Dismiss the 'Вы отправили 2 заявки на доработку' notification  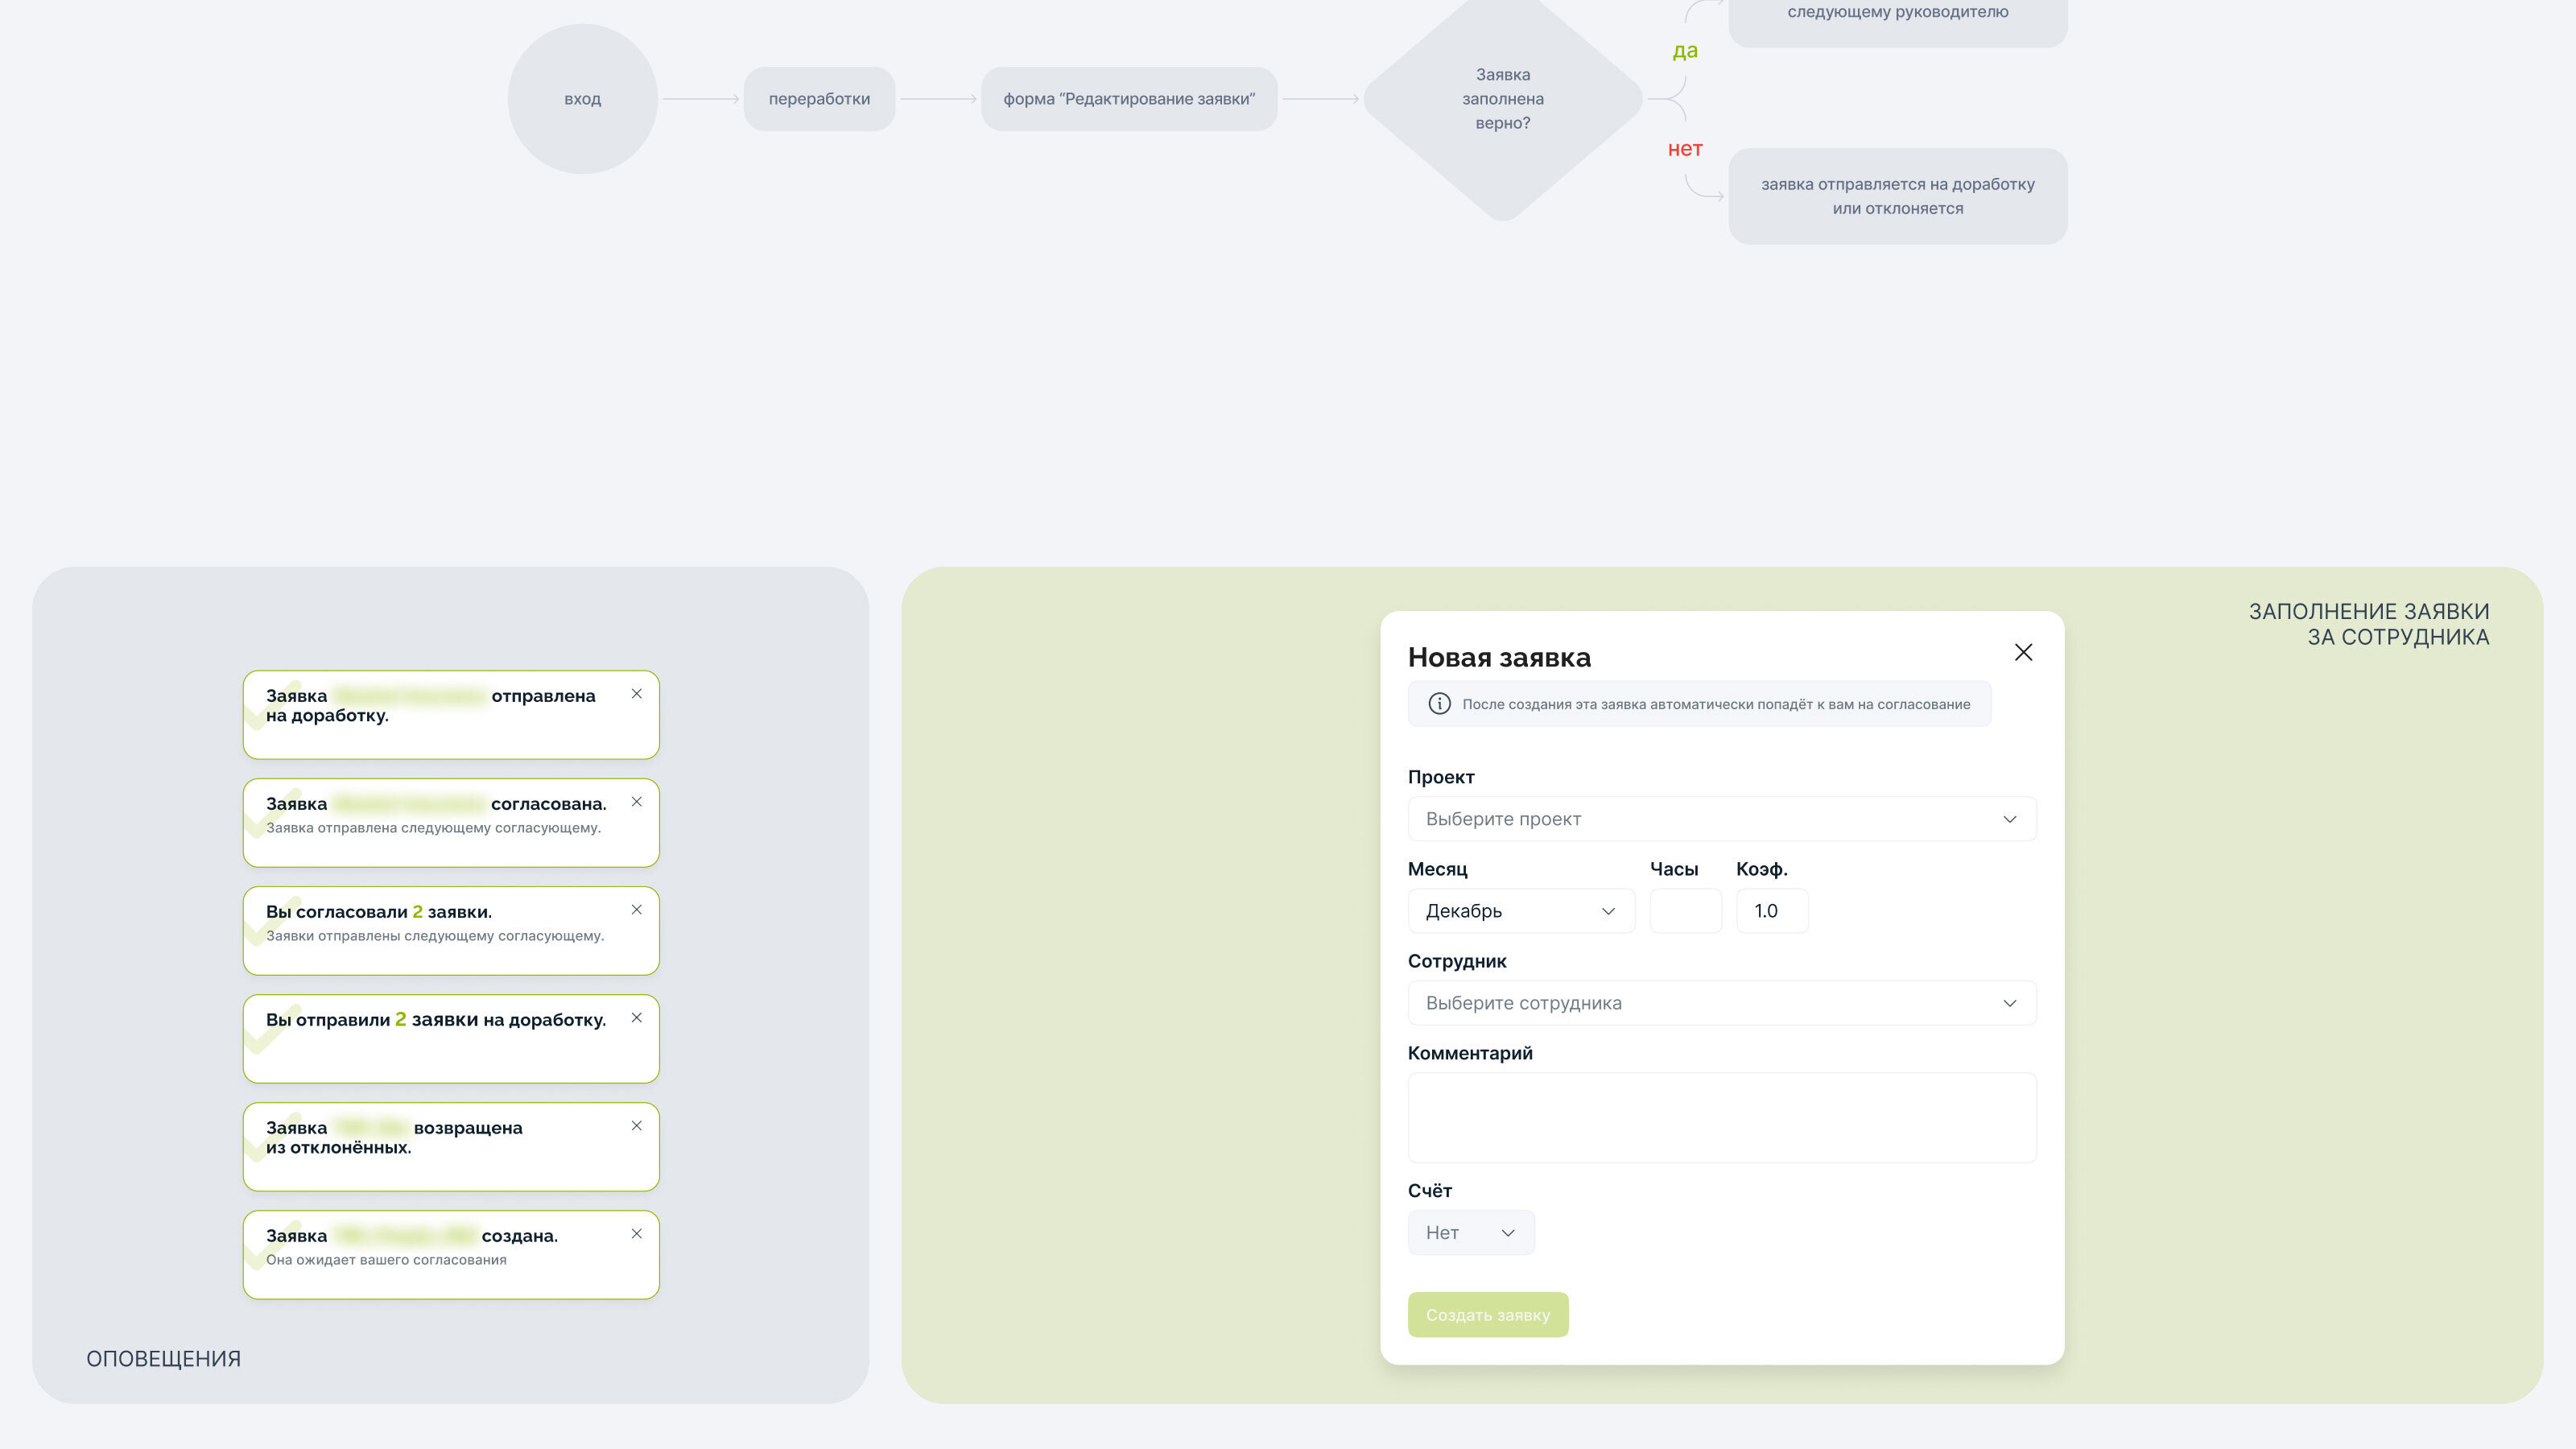tap(636, 1018)
